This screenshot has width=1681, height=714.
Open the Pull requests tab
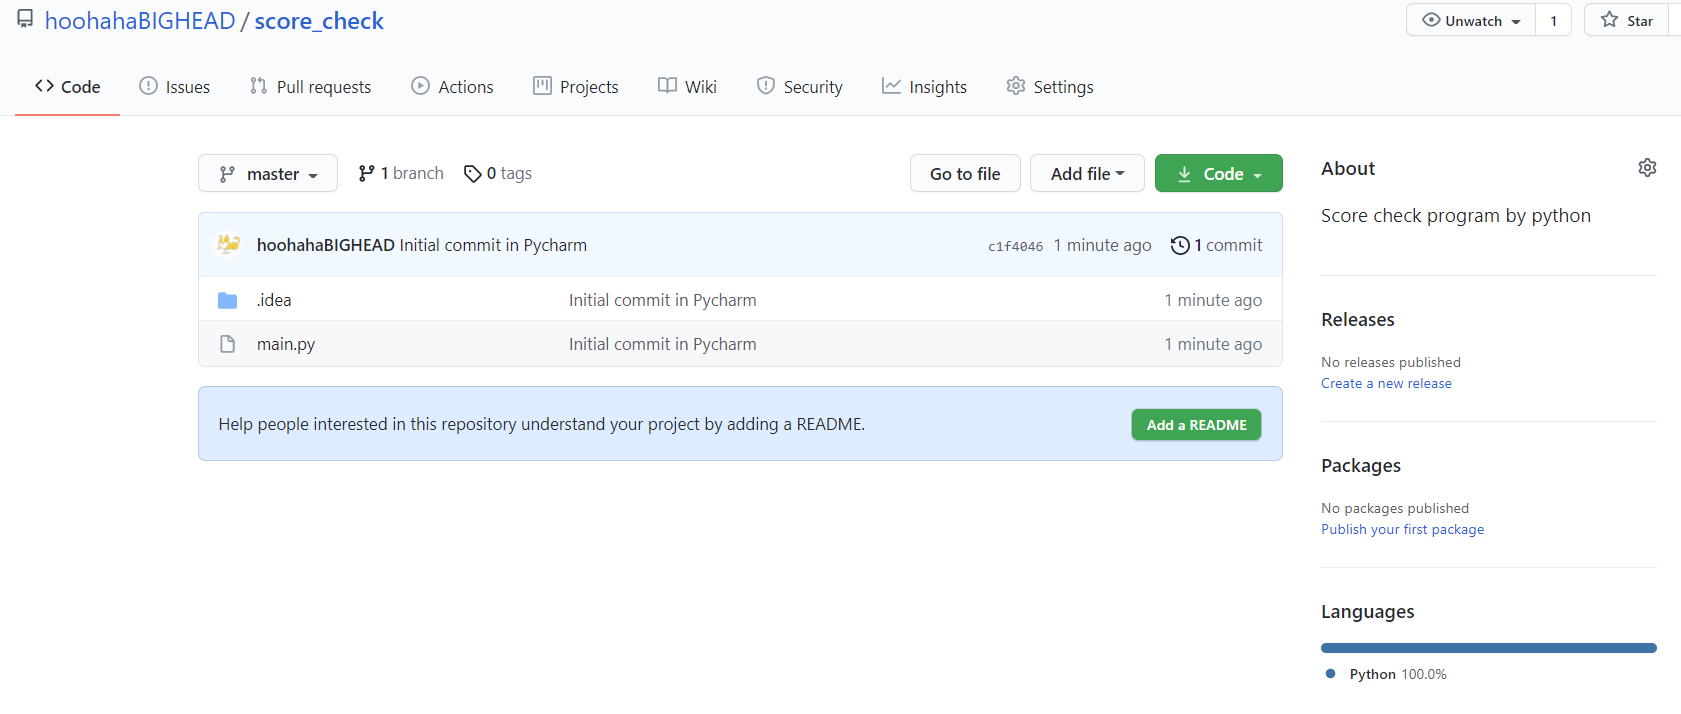tap(310, 87)
